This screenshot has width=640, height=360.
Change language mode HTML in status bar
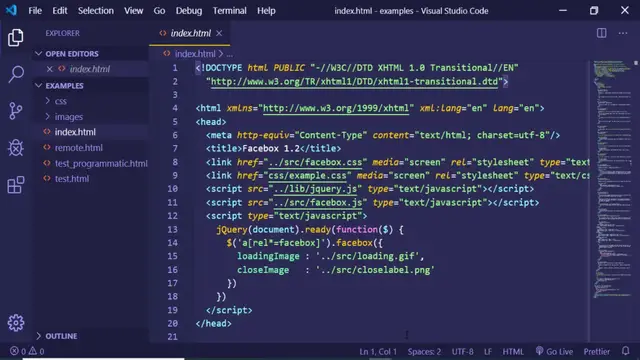pyautogui.click(x=513, y=351)
